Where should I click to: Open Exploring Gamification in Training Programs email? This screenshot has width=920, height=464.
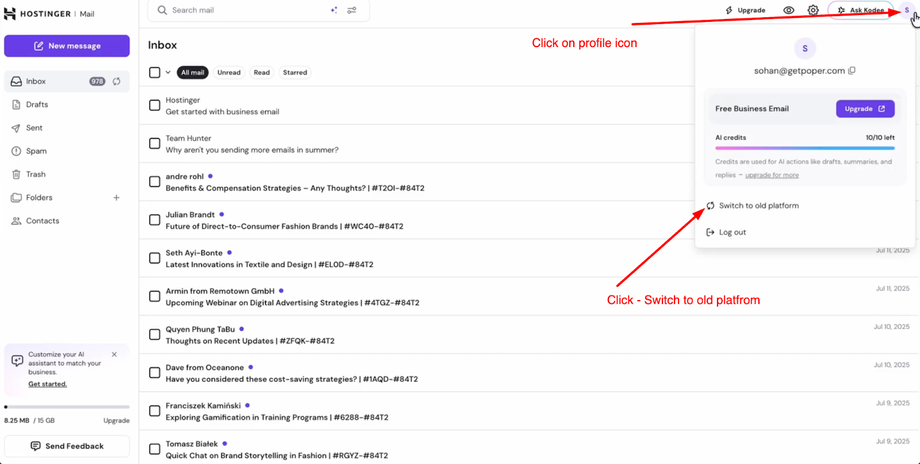pyautogui.click(x=277, y=418)
